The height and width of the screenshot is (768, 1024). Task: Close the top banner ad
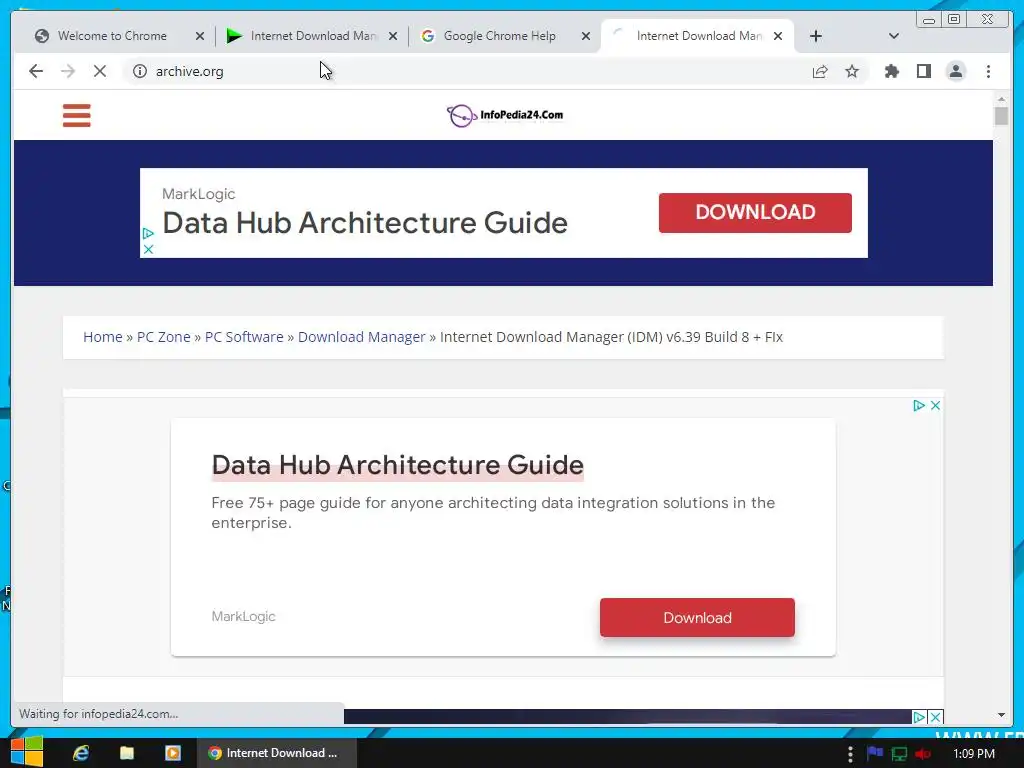pos(148,249)
